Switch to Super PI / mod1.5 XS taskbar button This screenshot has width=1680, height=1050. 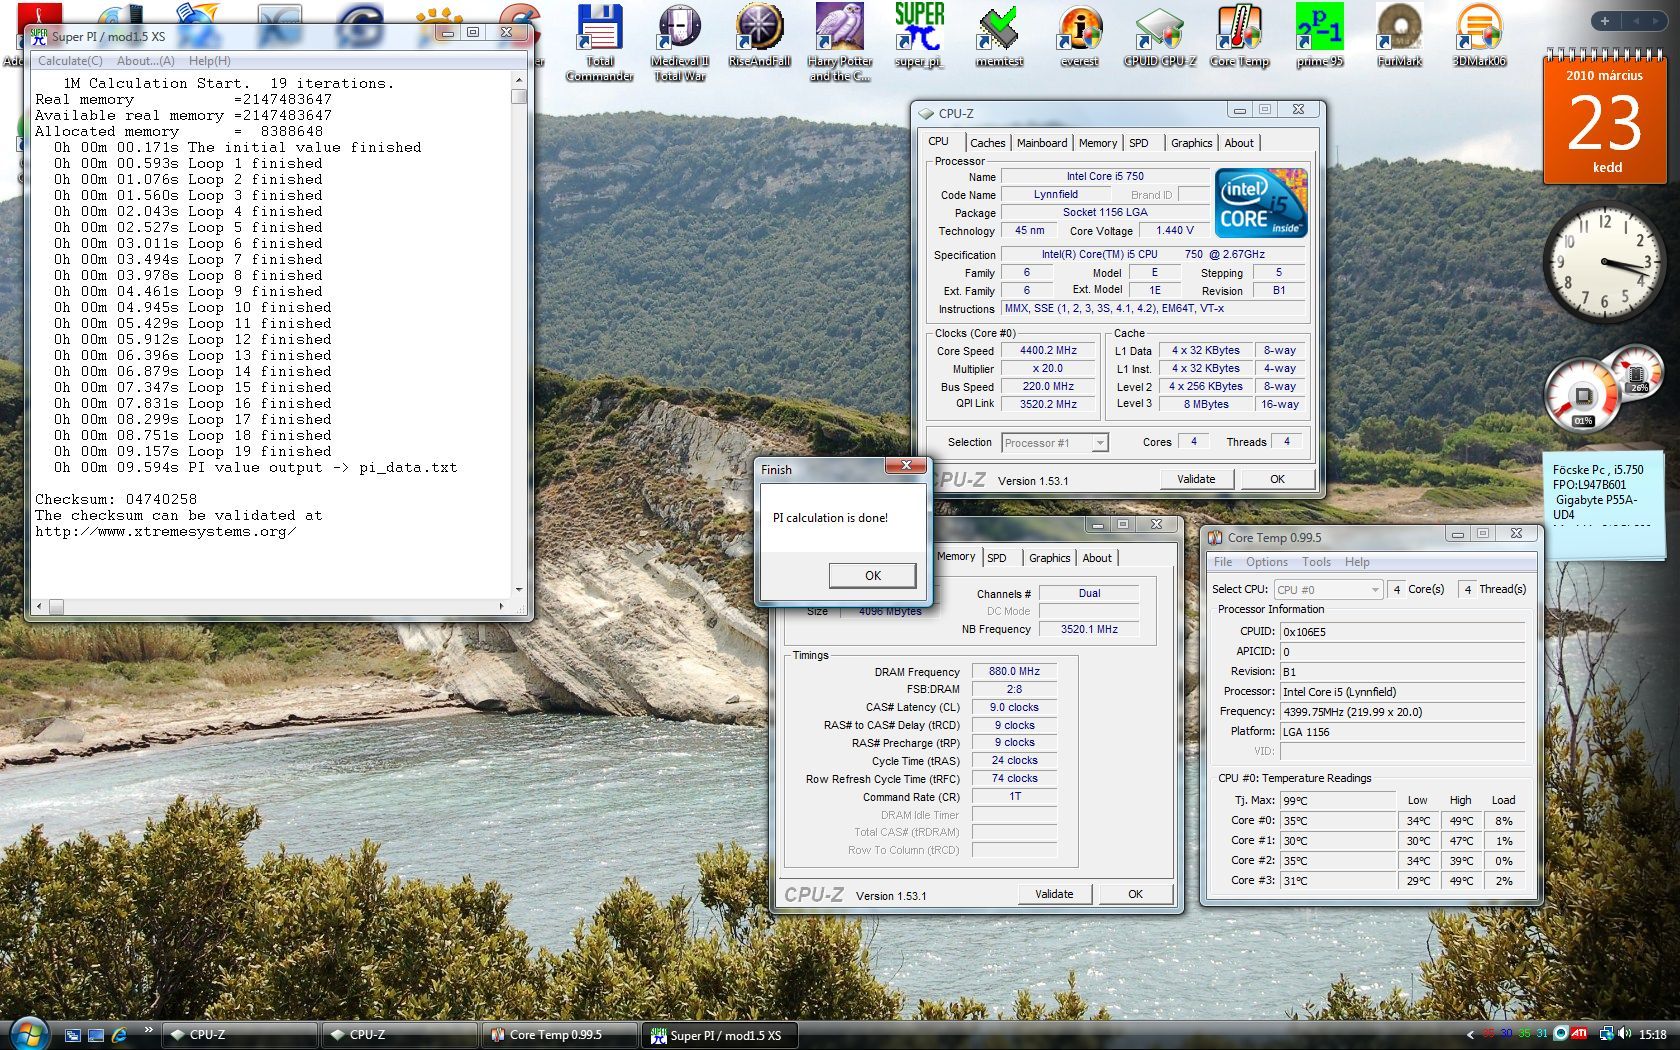click(720, 1035)
